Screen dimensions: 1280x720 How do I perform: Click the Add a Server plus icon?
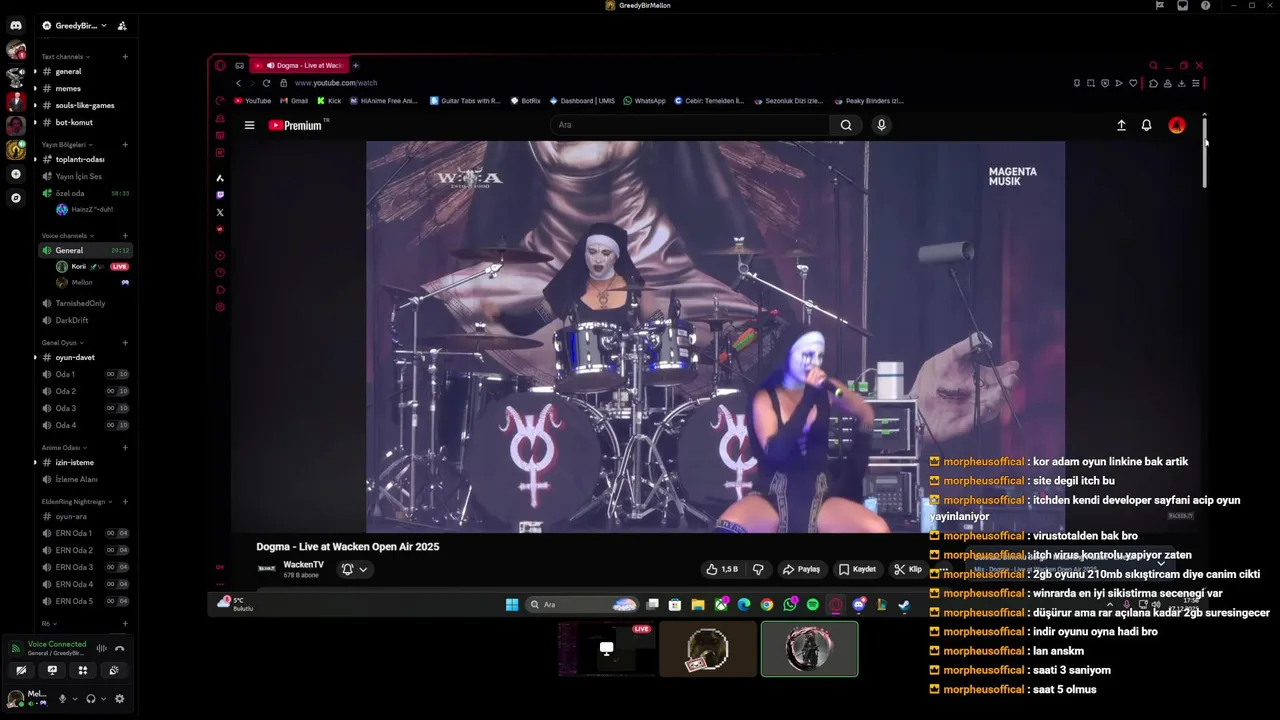16,174
